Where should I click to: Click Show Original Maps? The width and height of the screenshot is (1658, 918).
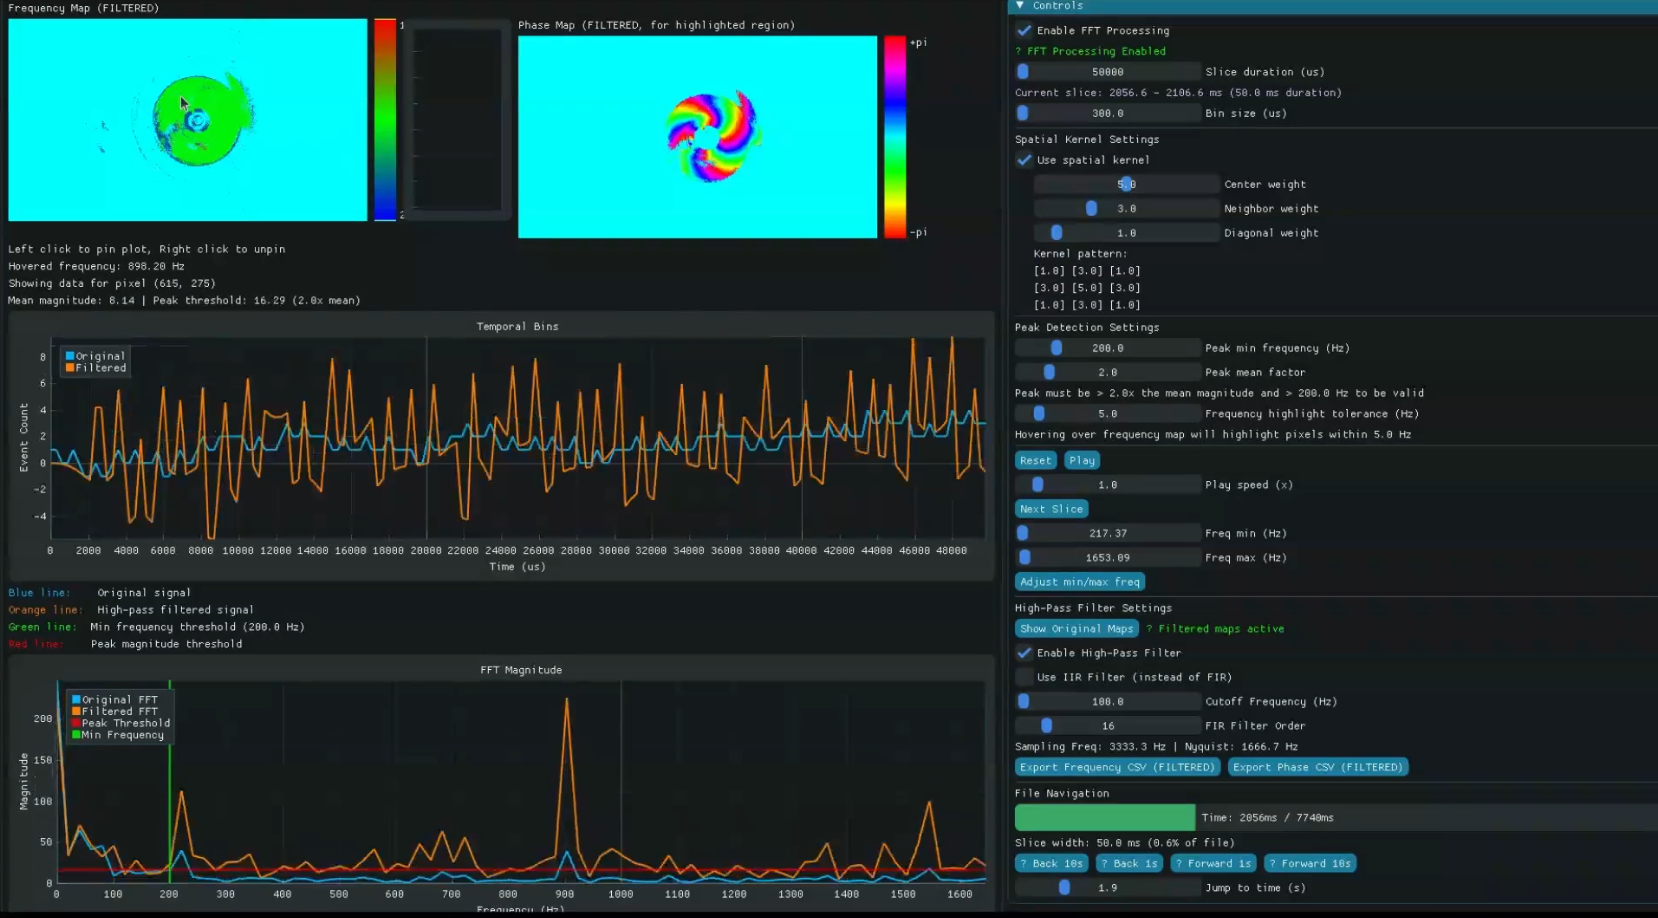coord(1076,628)
